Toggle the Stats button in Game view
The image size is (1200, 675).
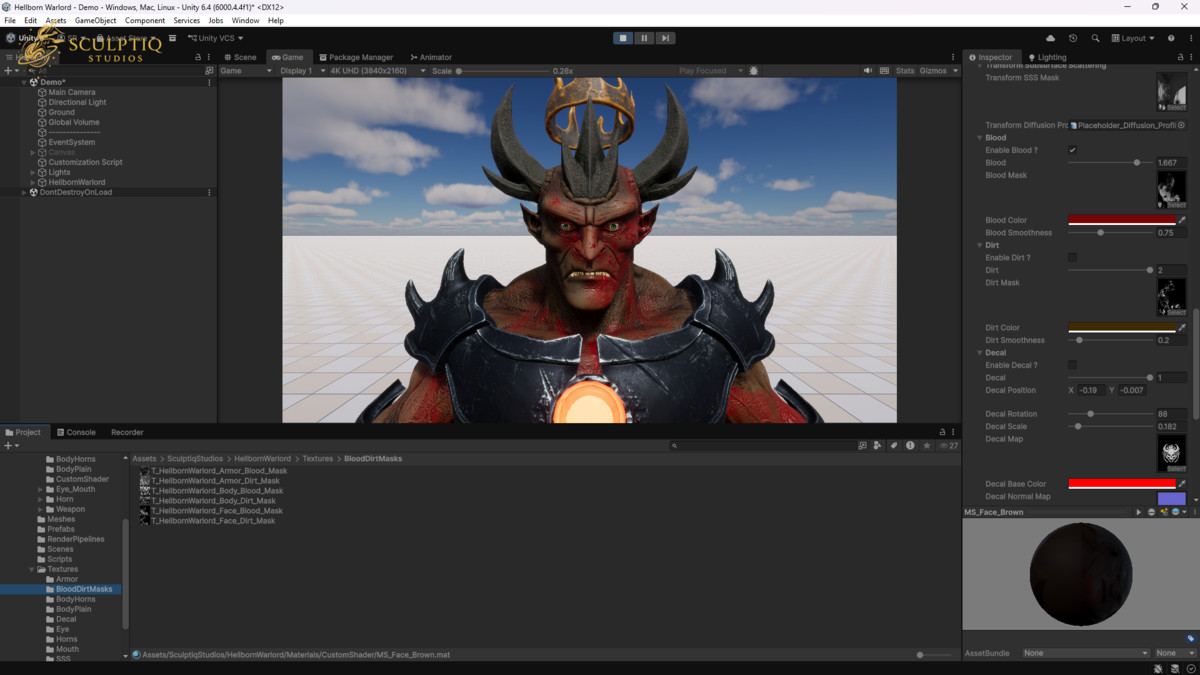(905, 71)
